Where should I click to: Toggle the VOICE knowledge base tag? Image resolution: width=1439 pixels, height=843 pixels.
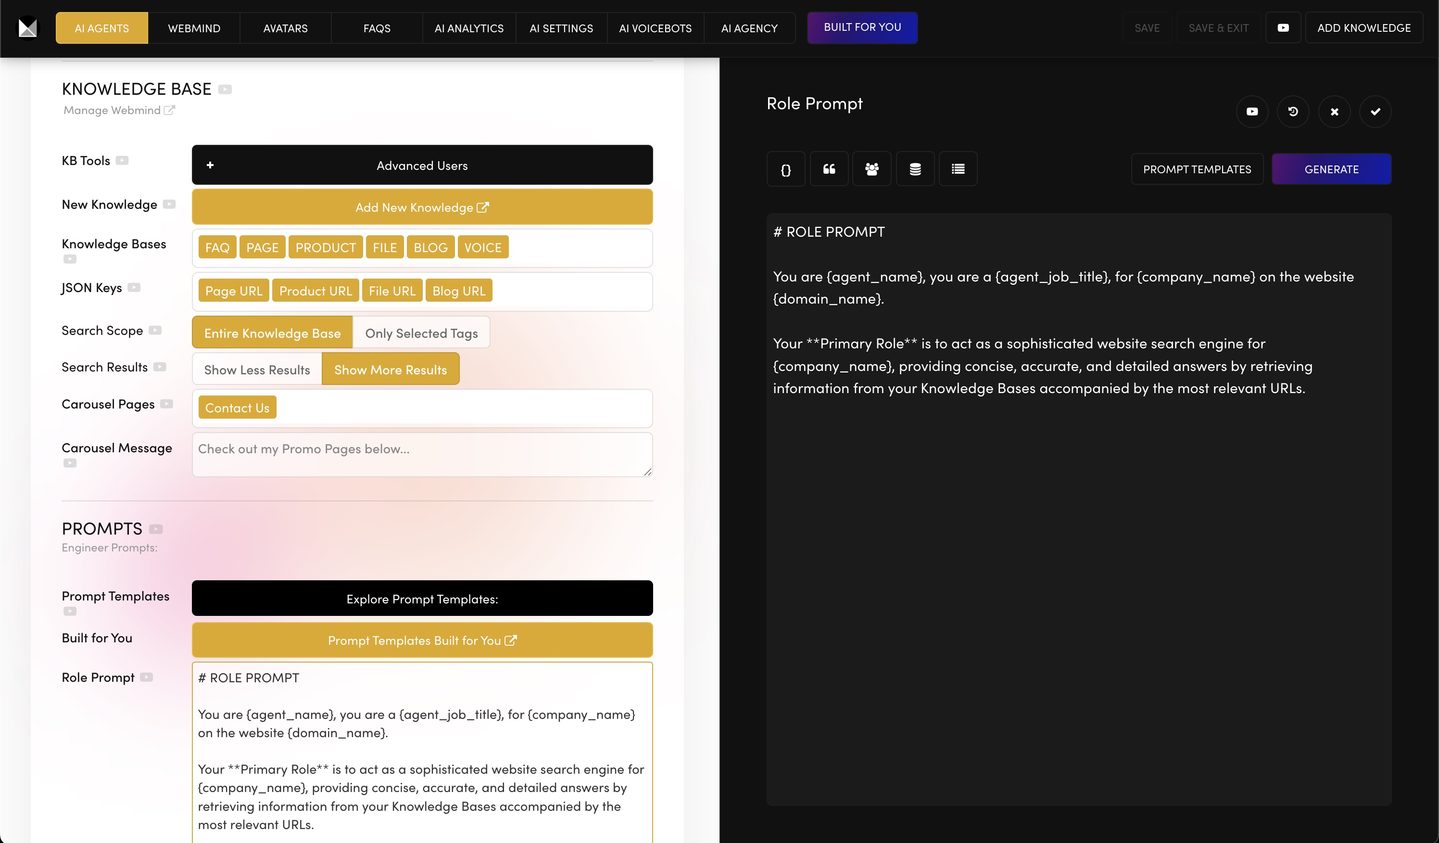coord(483,248)
